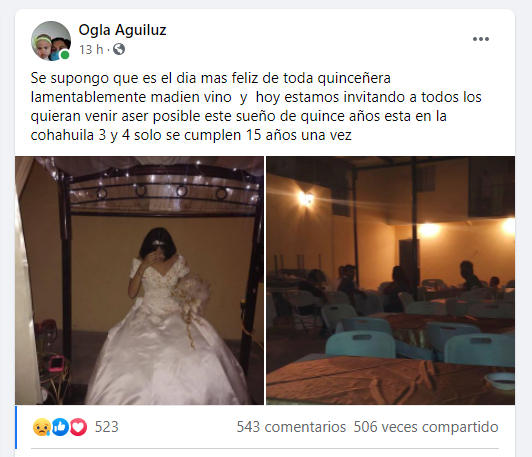Open the three-dots post options menu
532x457 pixels.
(x=481, y=39)
